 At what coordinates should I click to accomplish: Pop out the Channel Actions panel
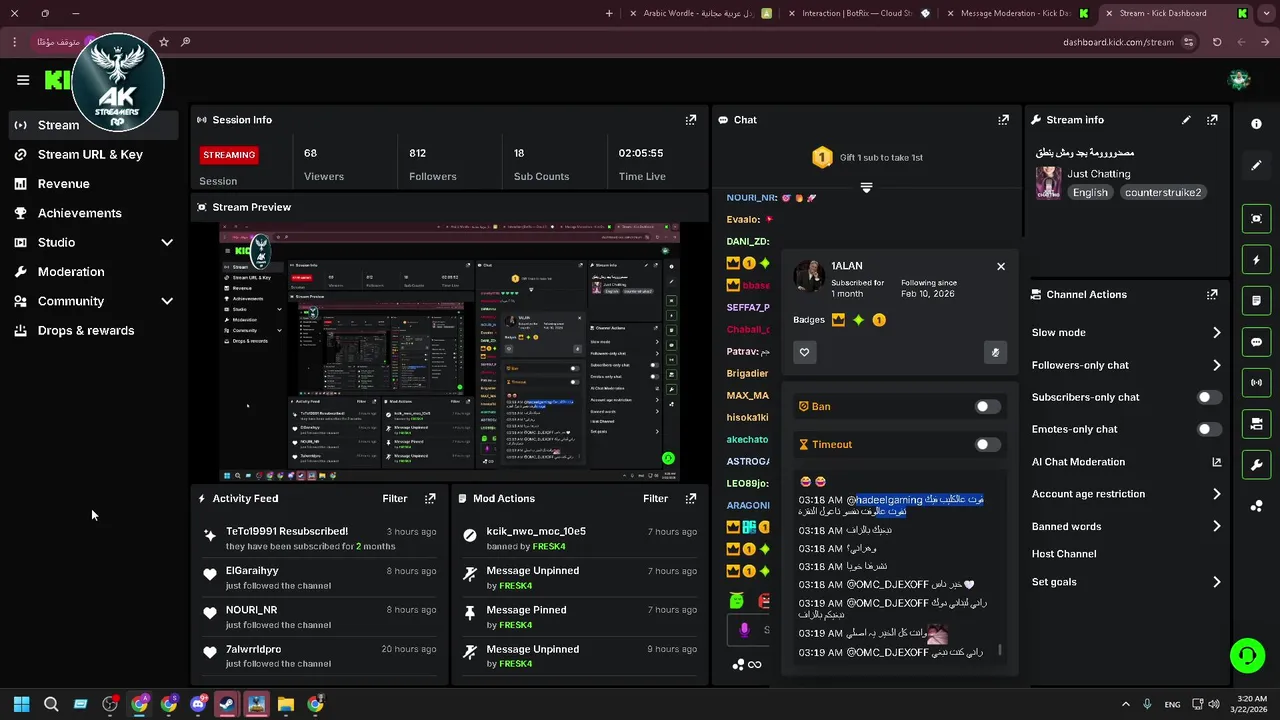click(1212, 294)
